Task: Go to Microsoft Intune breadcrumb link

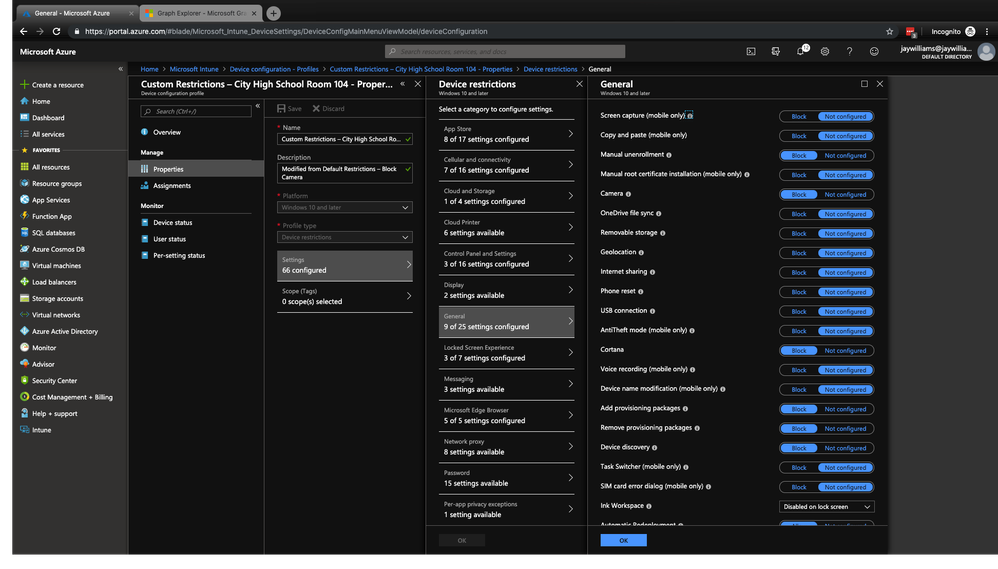Action: (193, 69)
